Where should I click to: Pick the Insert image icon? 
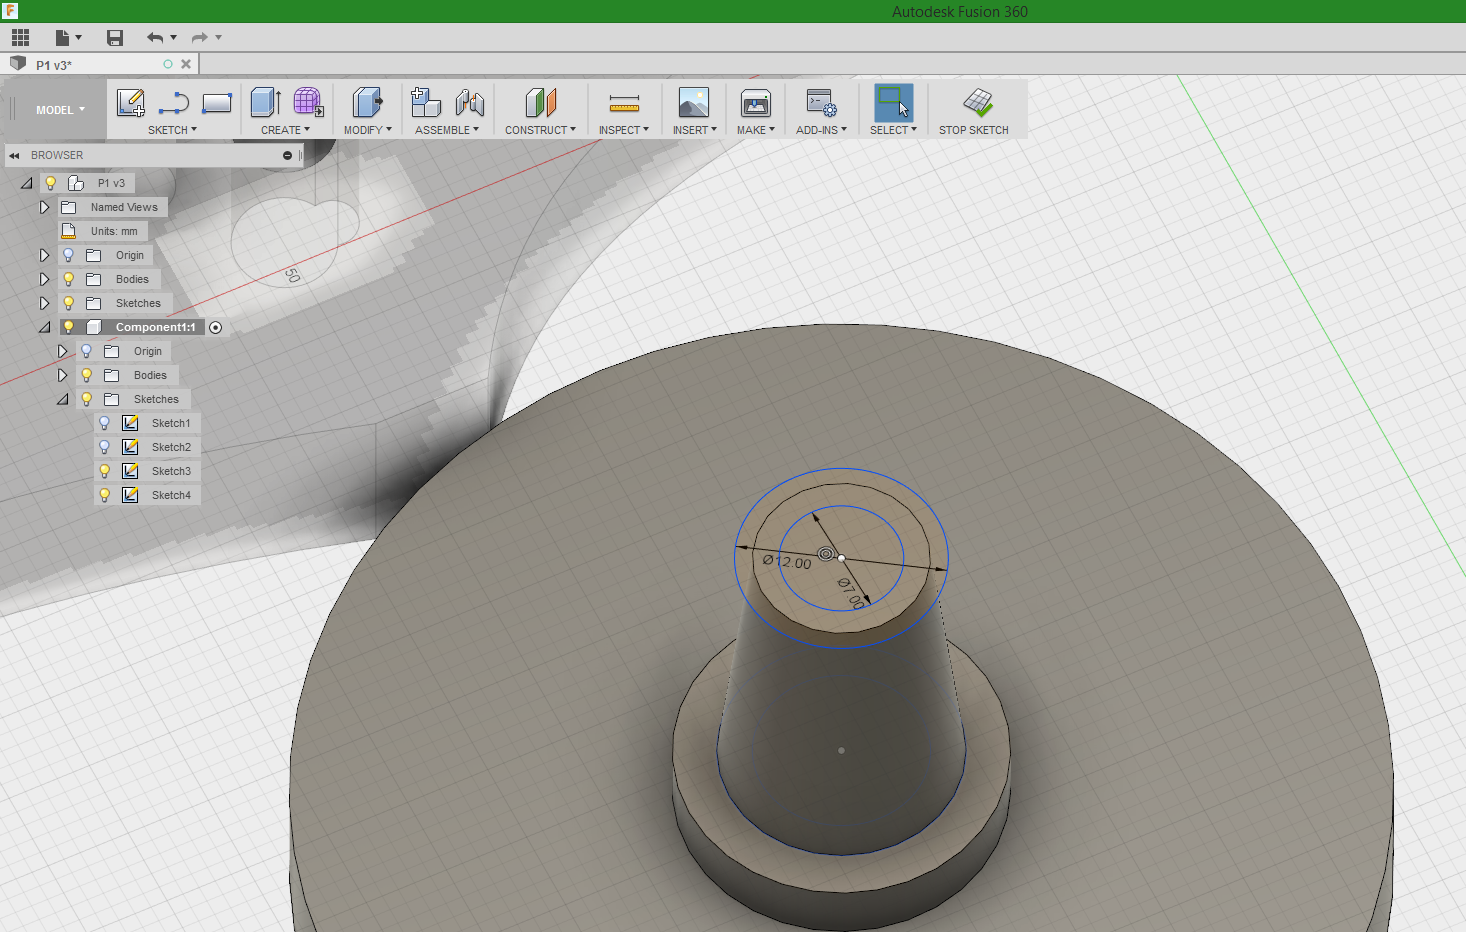pyautogui.click(x=693, y=103)
